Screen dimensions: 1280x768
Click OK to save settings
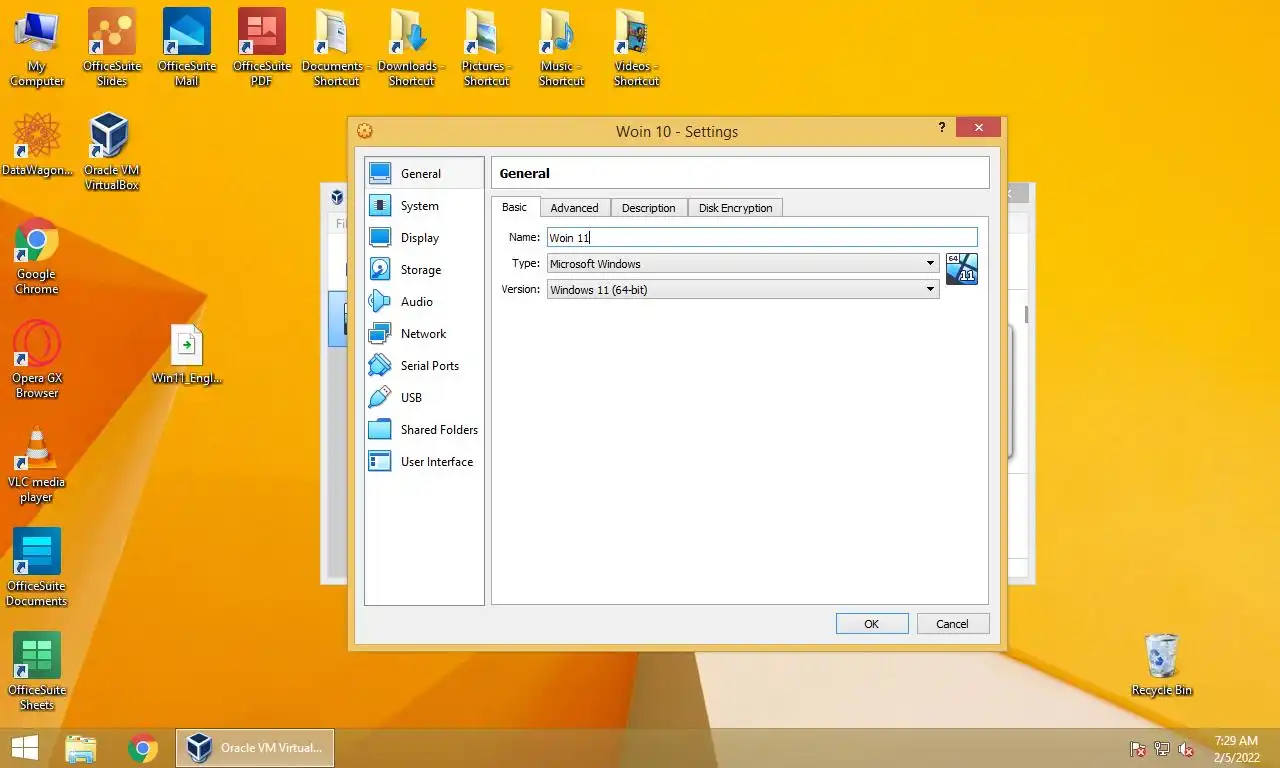click(x=872, y=623)
